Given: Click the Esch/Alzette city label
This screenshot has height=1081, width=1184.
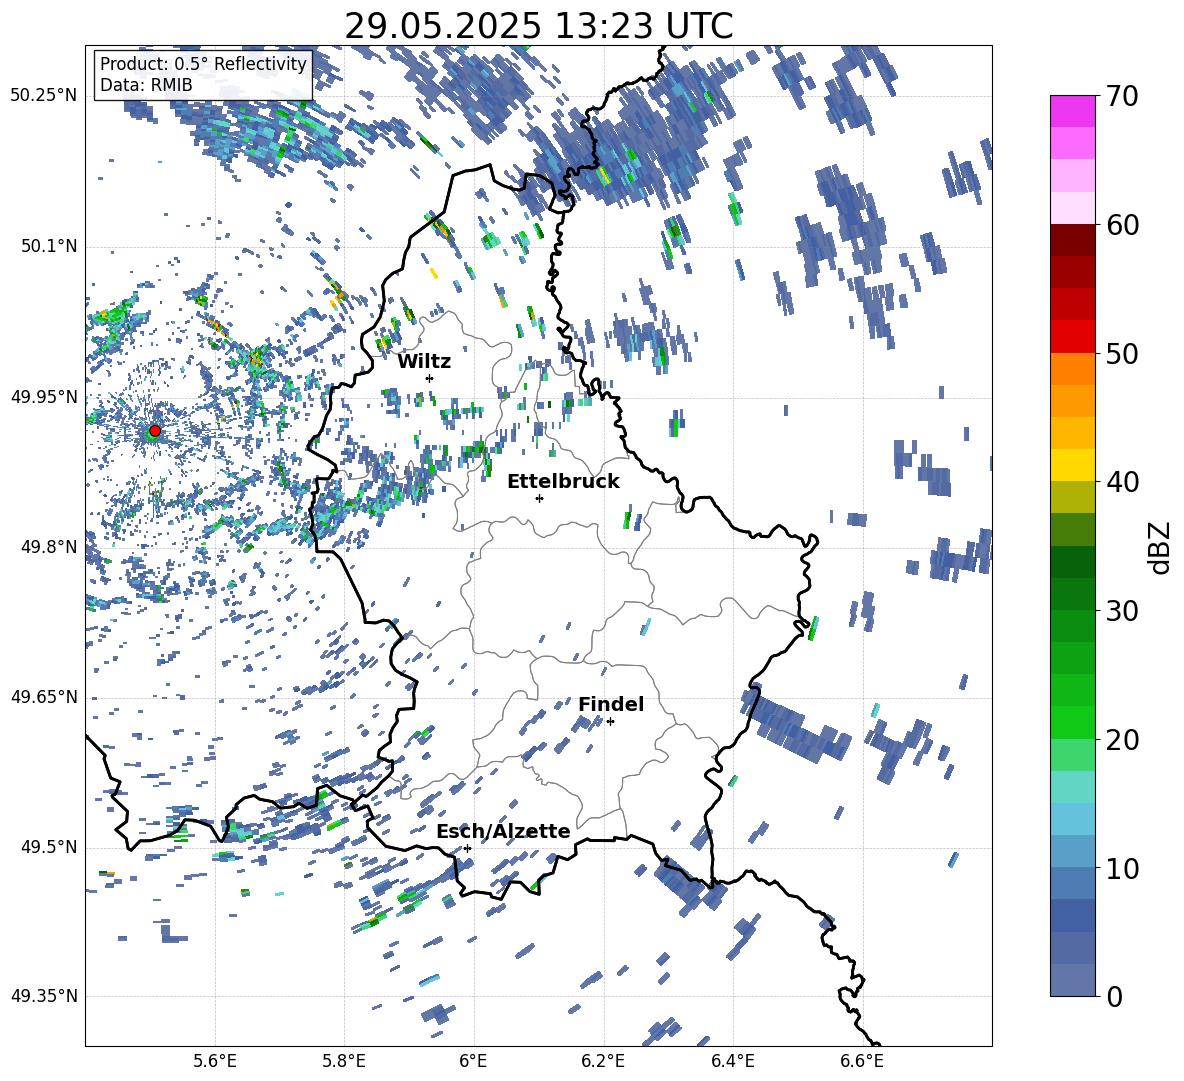Looking at the screenshot, I should (x=503, y=831).
